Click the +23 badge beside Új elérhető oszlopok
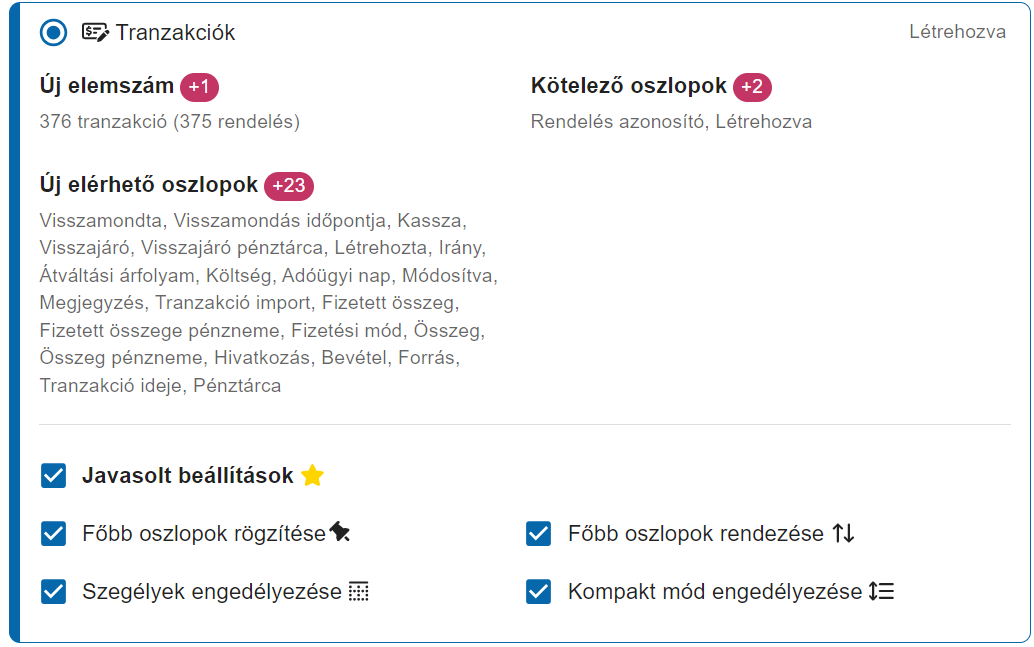Image resolution: width=1034 pixels, height=647 pixels. (289, 185)
